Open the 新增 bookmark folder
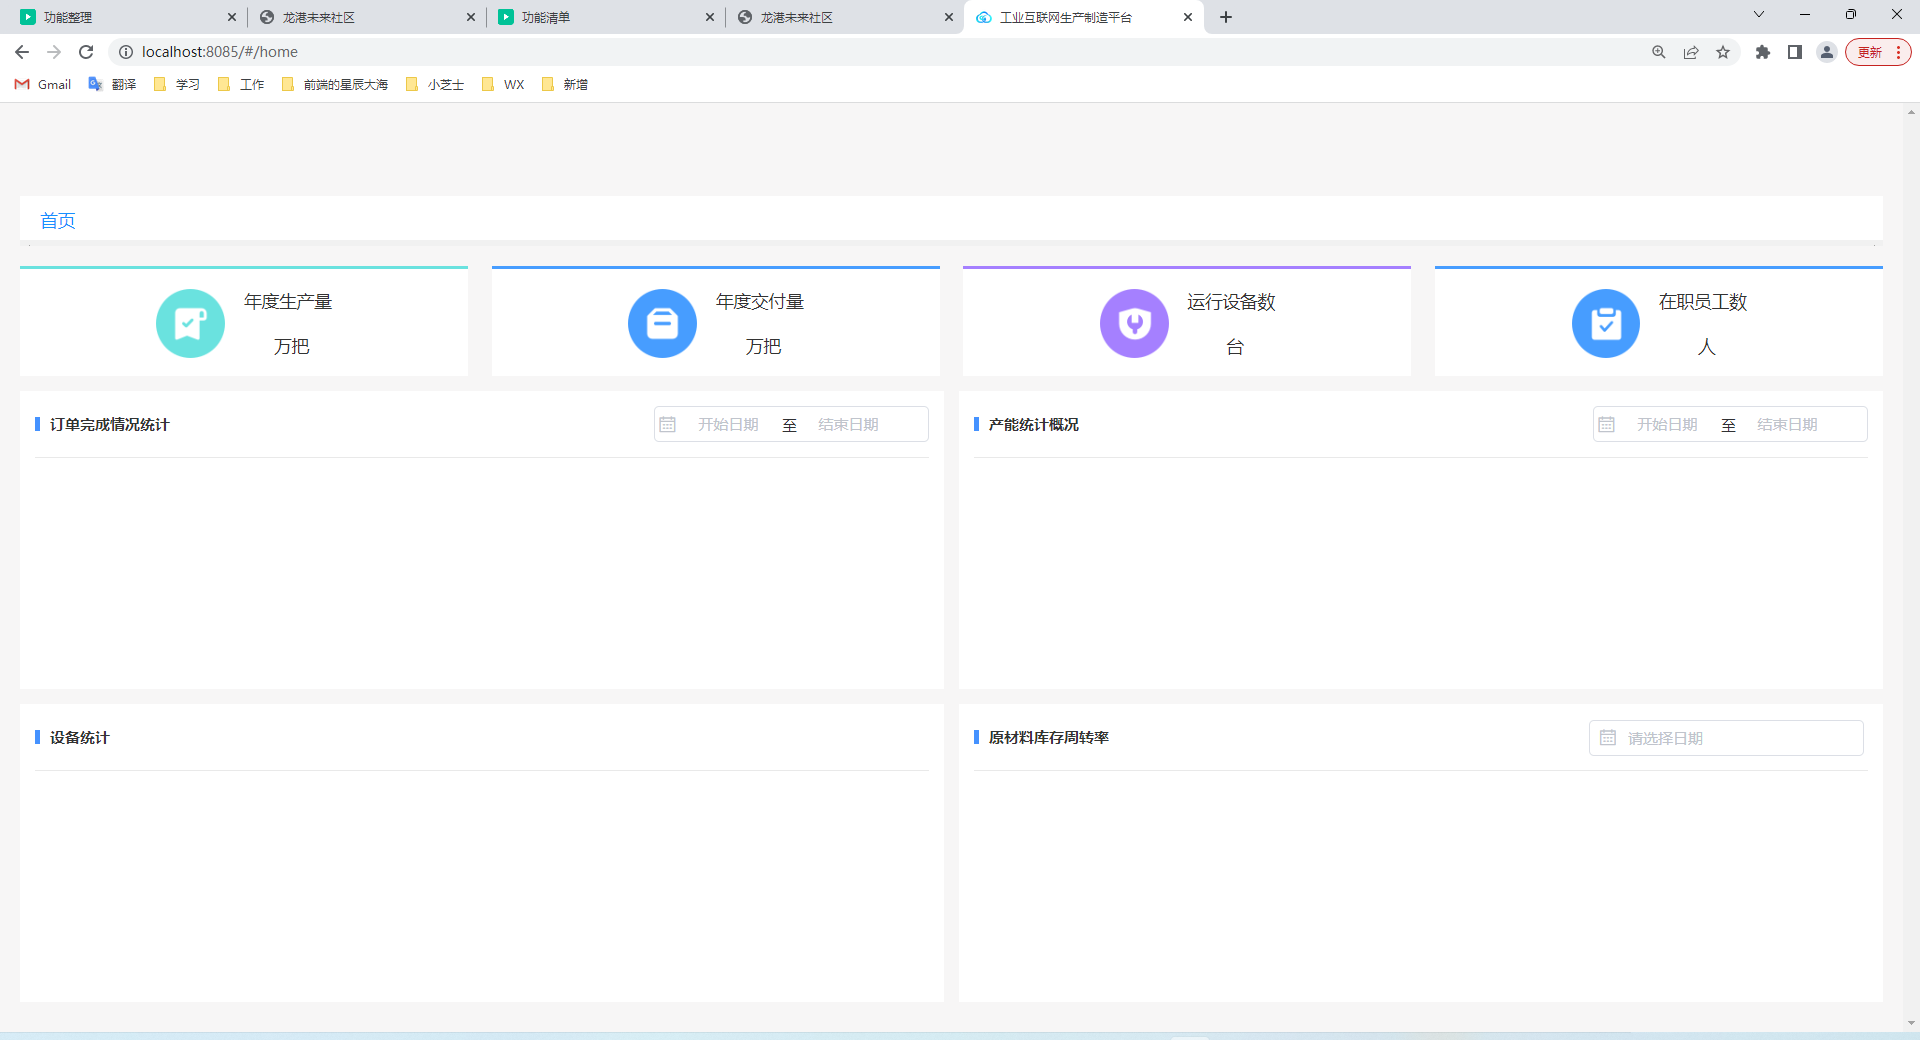1920x1040 pixels. [x=564, y=85]
